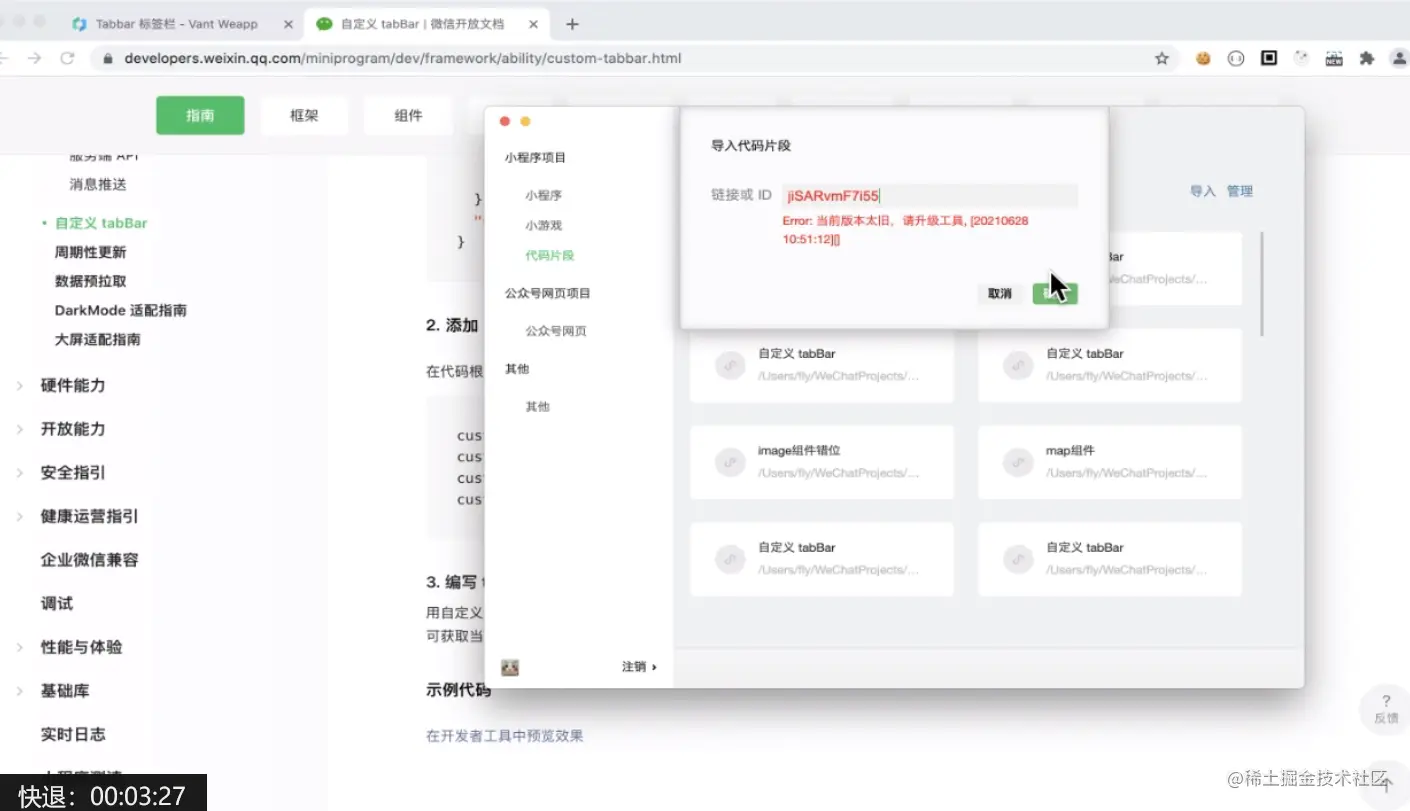This screenshot has height=811, width=1410.
Task: Click 注销 to log out
Action: 638,667
